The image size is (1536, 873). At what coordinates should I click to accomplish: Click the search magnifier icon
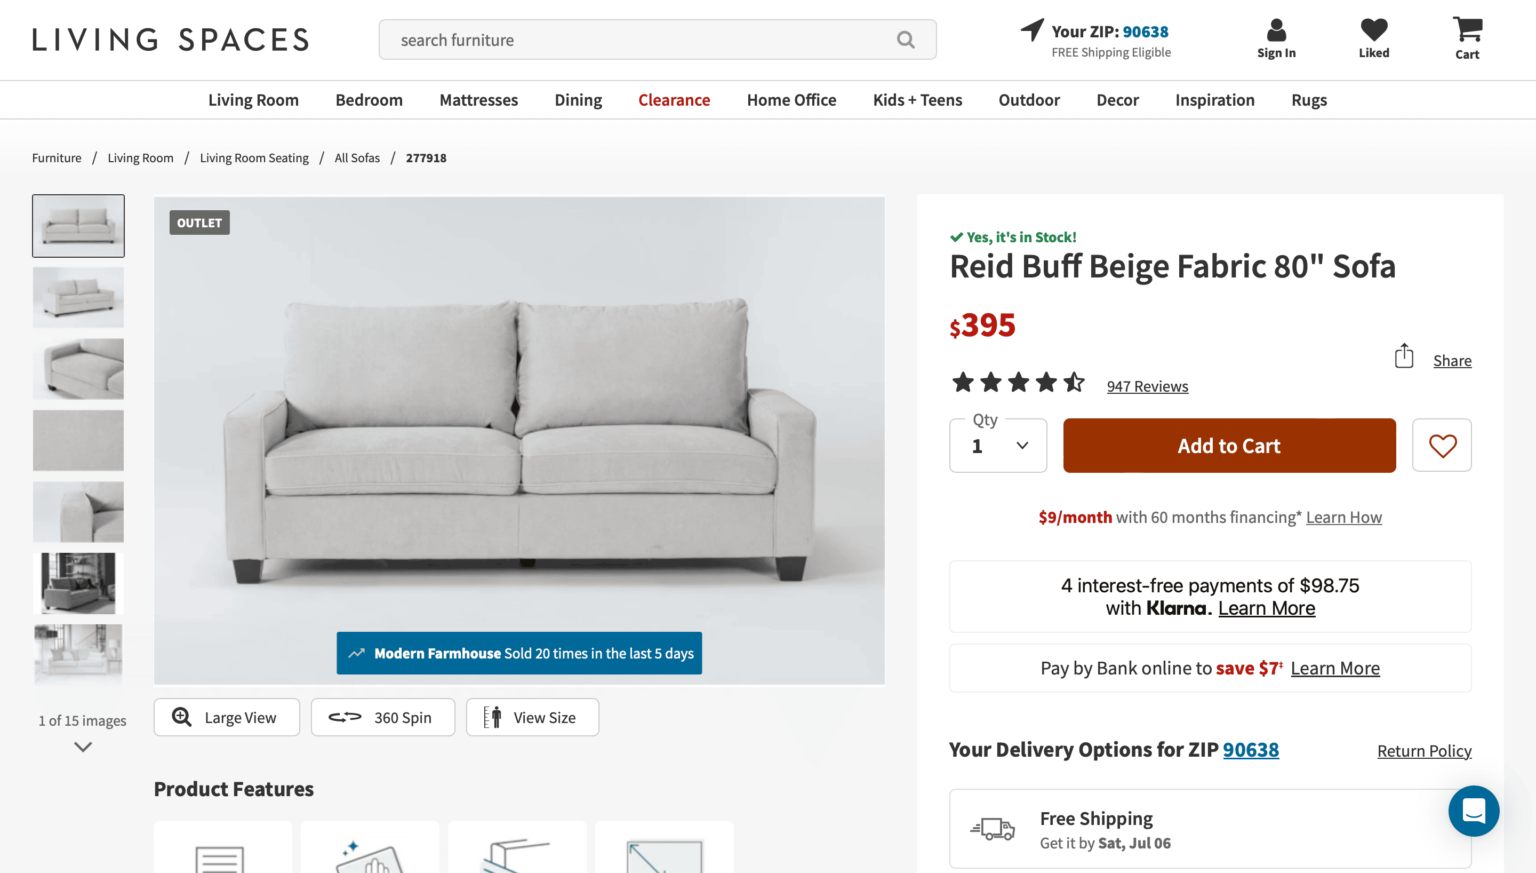tap(905, 40)
